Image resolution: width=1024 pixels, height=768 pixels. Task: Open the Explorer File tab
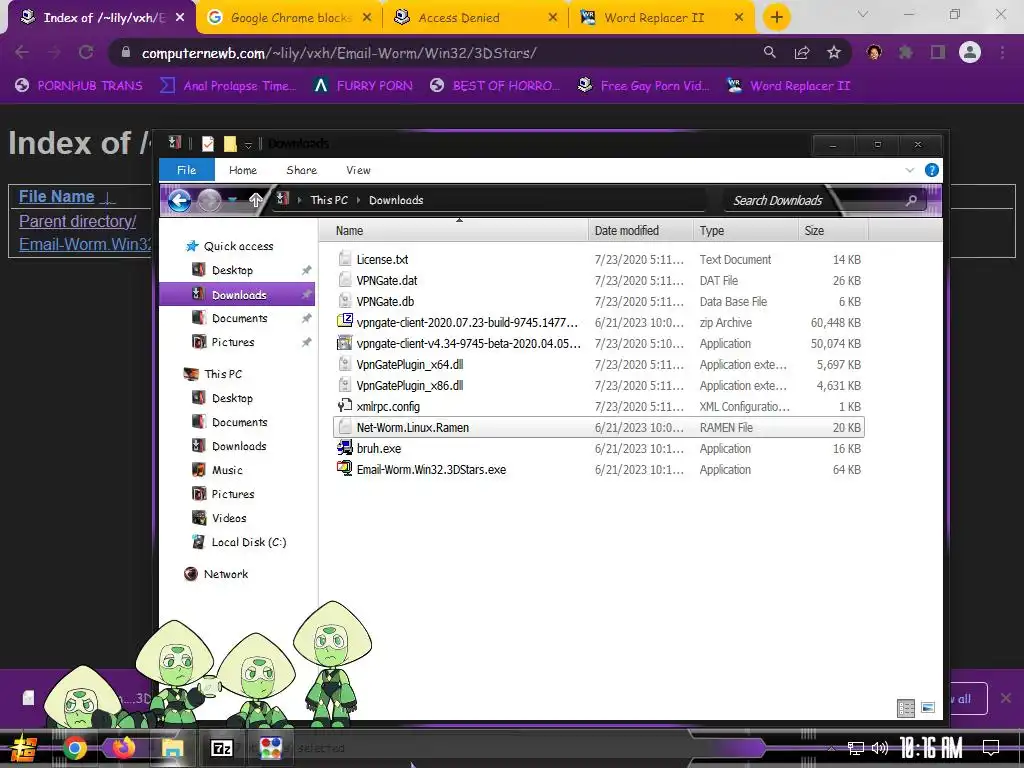187,170
